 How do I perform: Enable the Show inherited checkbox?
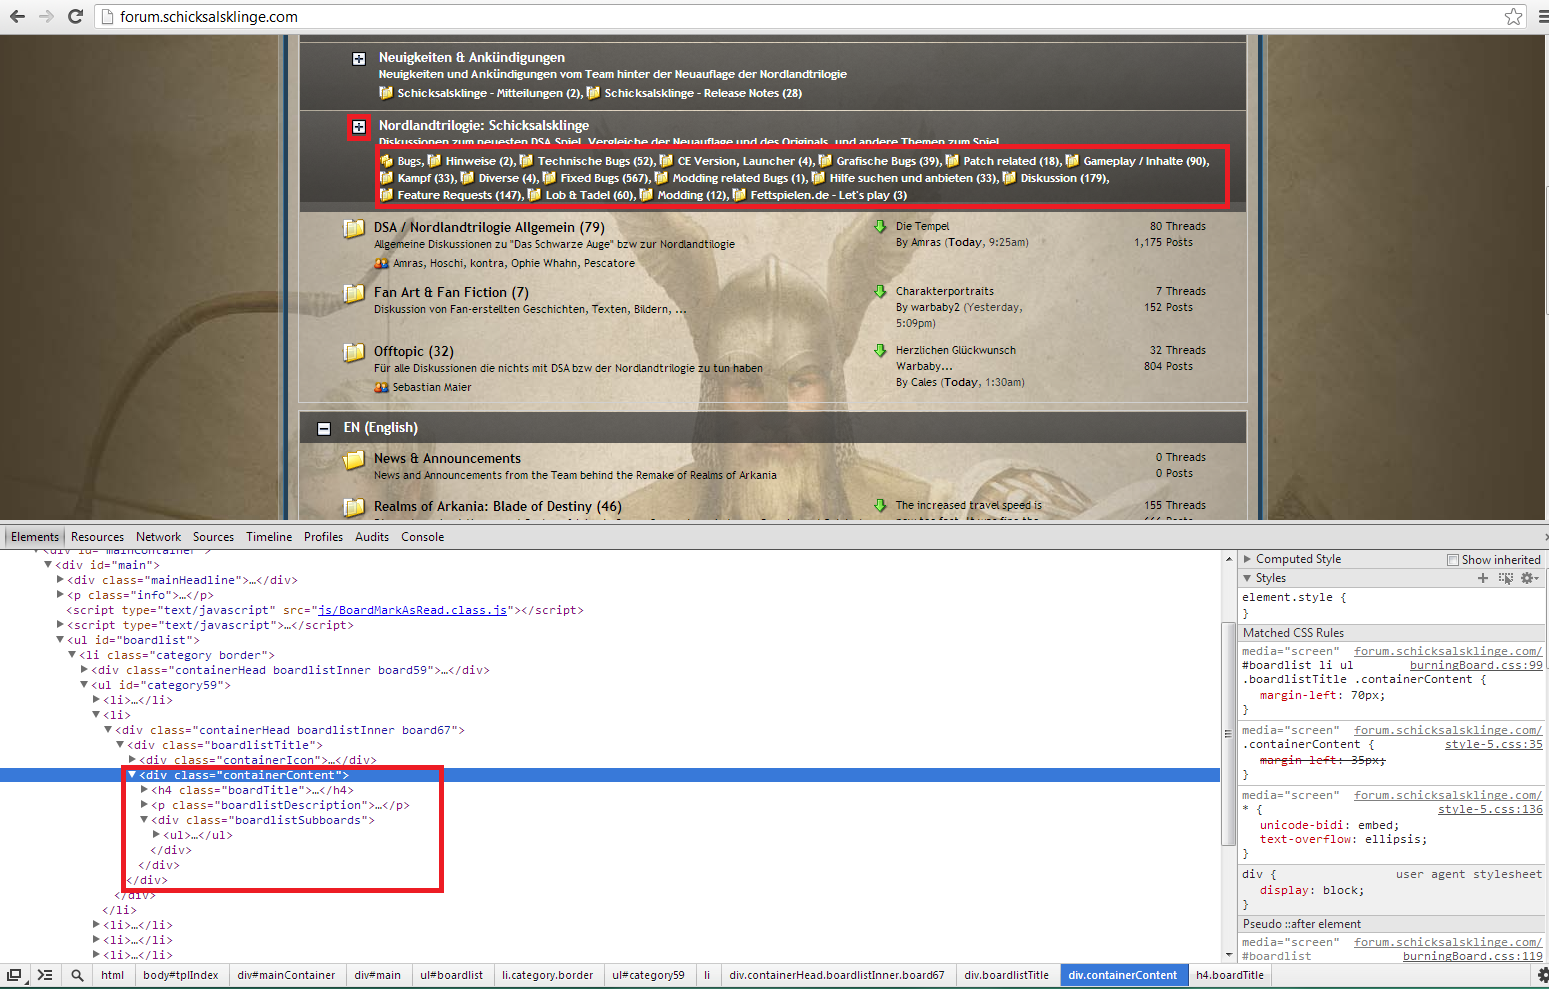point(1453,560)
